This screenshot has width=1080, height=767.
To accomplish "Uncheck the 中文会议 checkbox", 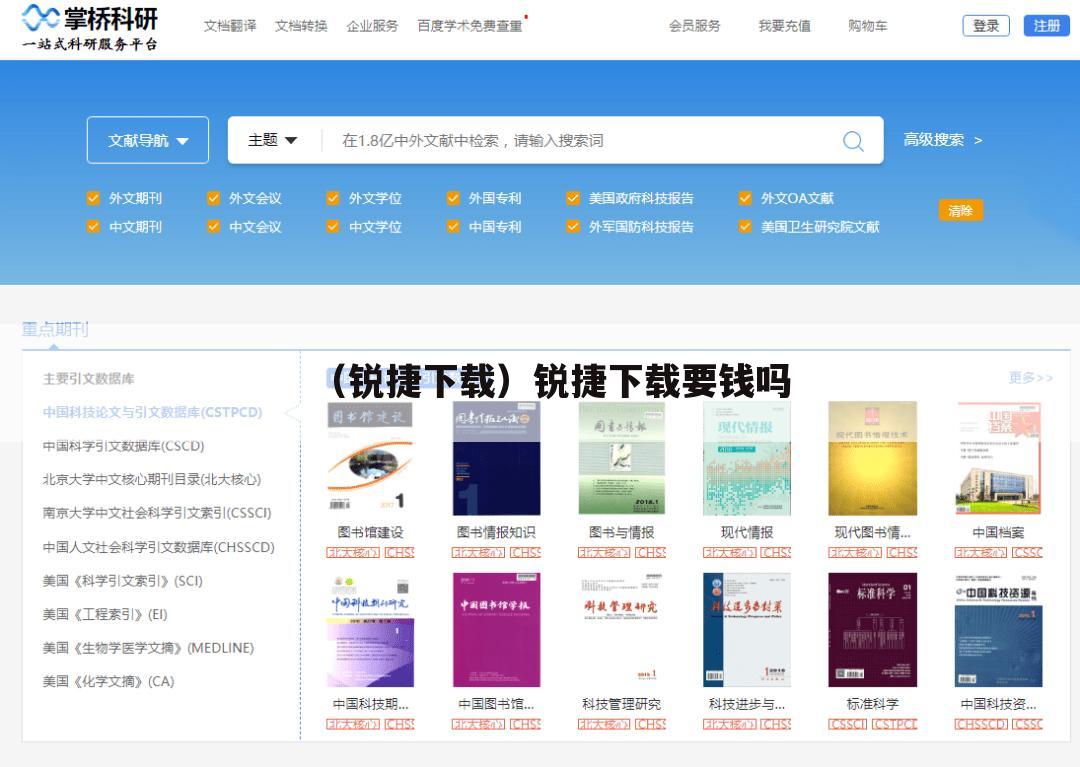I will [x=214, y=227].
